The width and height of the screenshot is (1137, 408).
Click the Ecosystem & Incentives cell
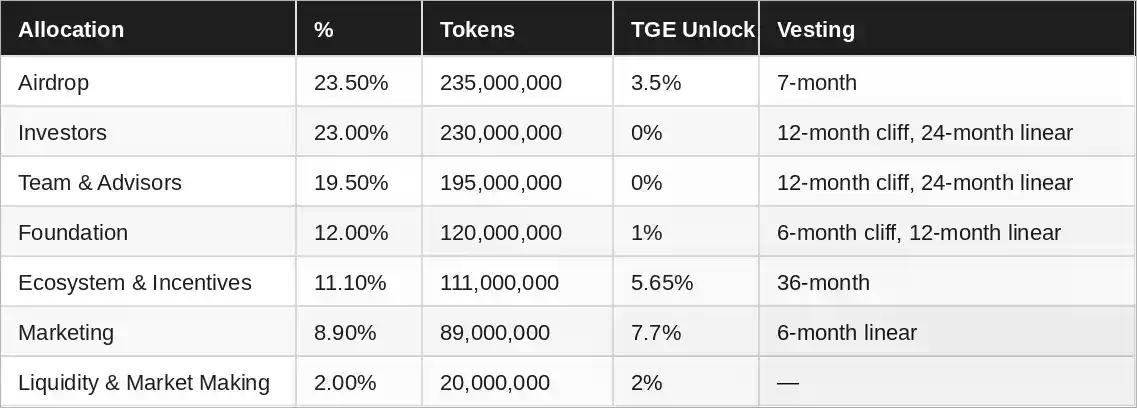(135, 283)
